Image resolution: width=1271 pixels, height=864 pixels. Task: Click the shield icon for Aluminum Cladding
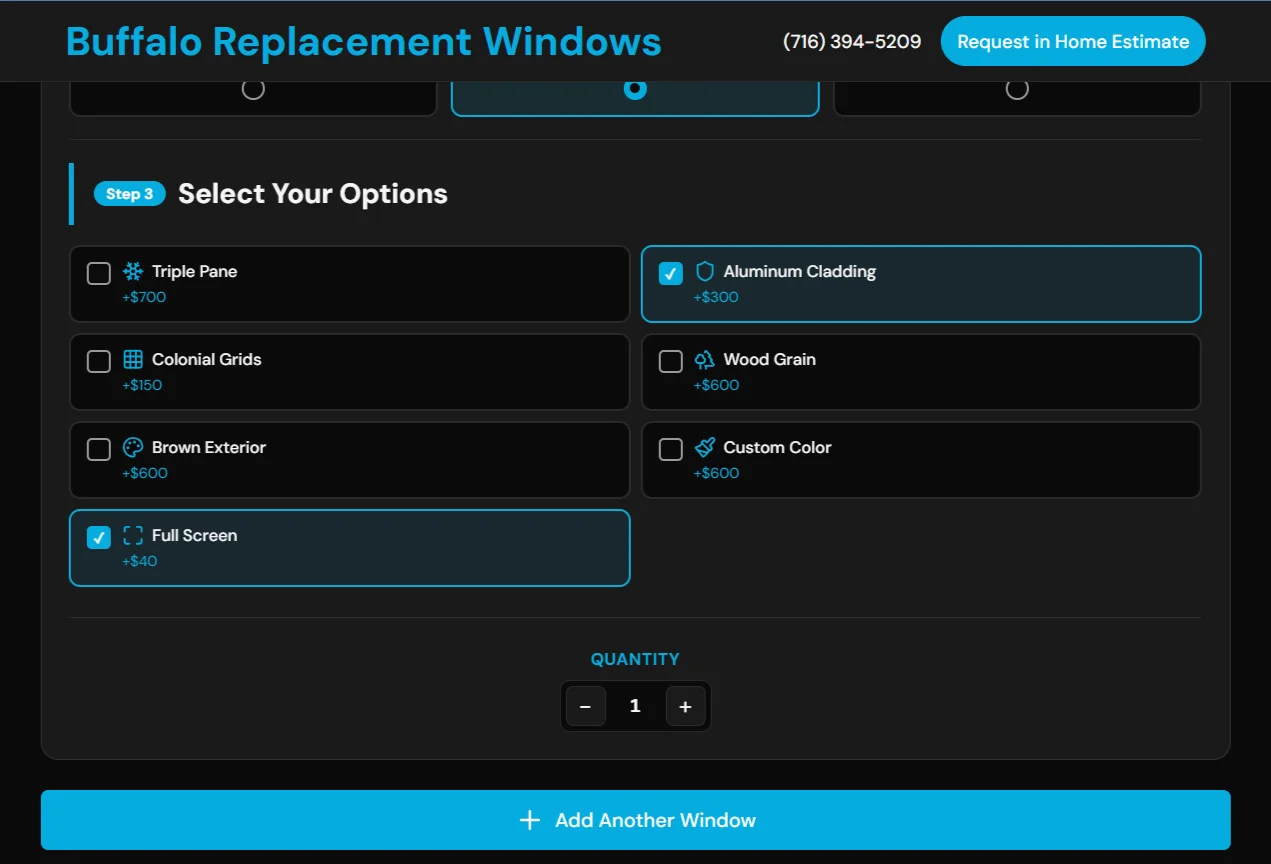point(705,271)
